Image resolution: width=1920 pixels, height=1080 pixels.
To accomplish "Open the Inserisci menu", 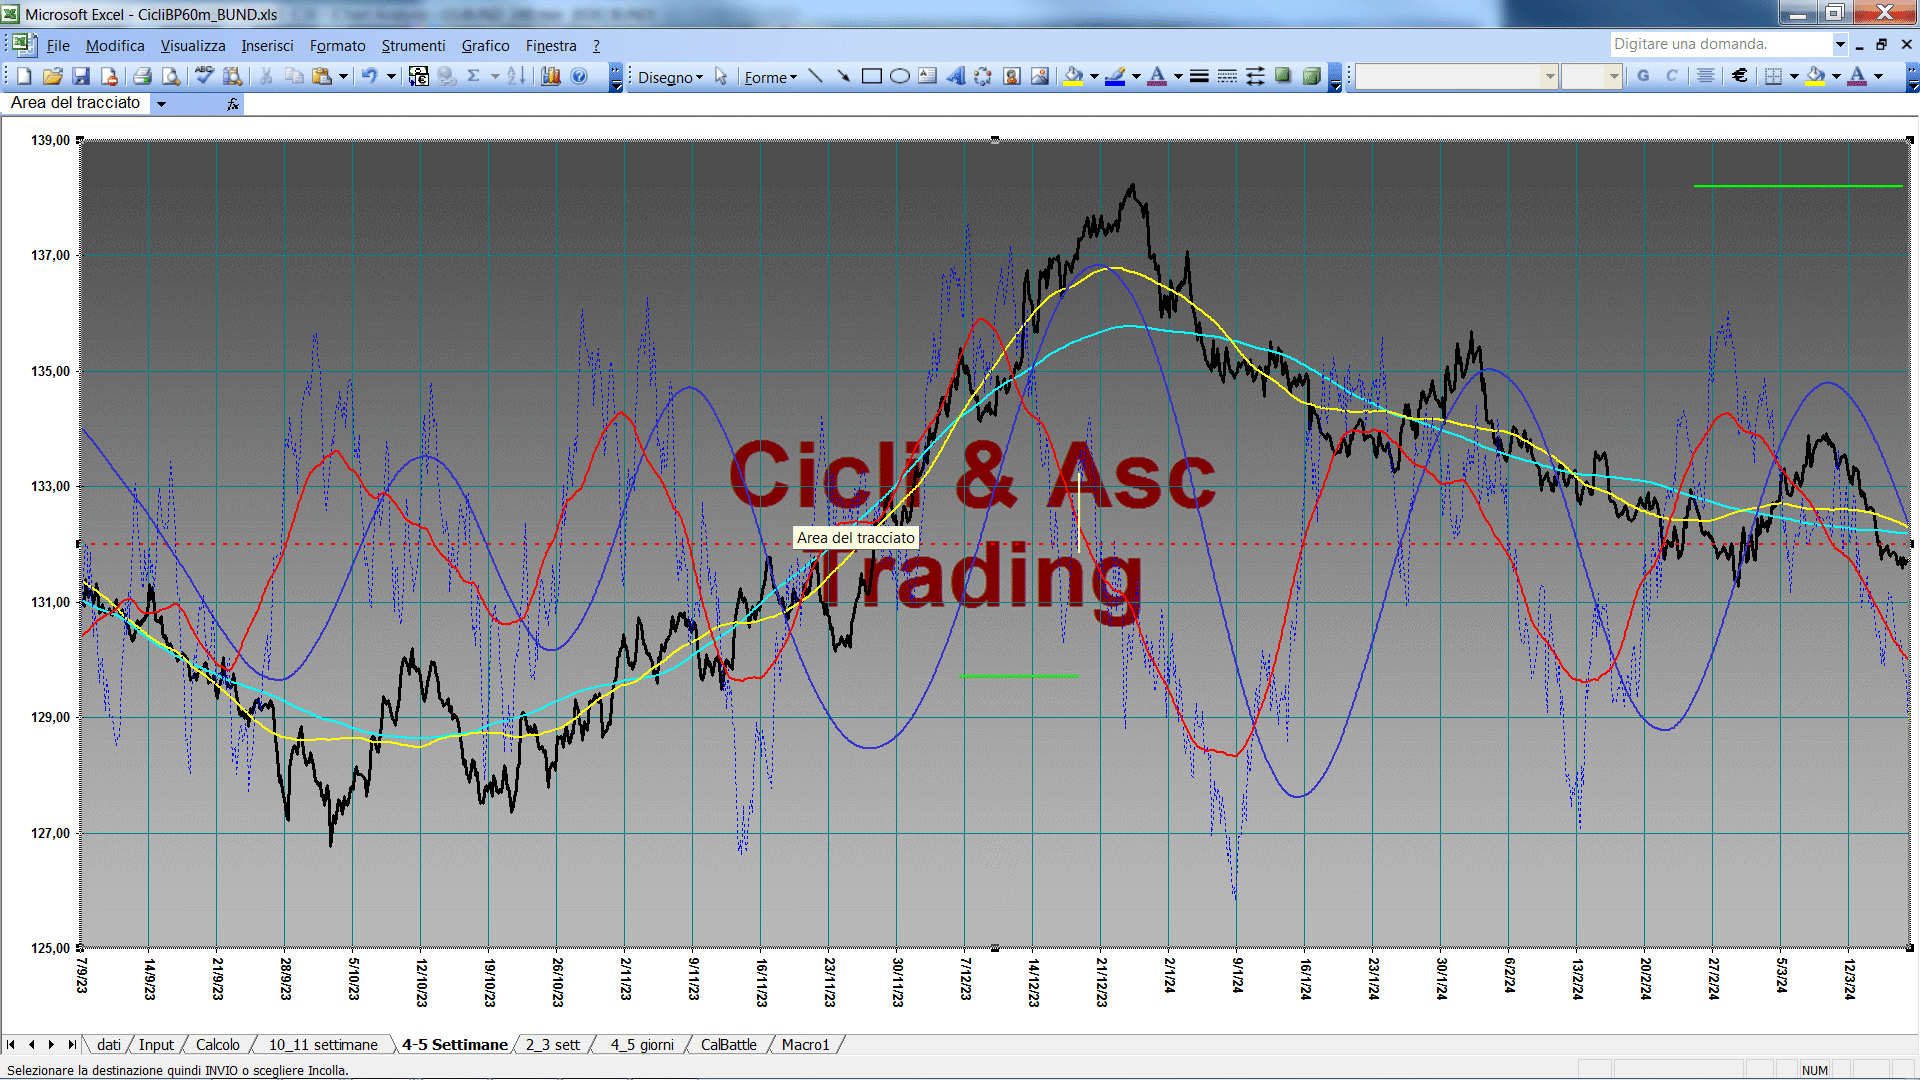I will pos(267,46).
